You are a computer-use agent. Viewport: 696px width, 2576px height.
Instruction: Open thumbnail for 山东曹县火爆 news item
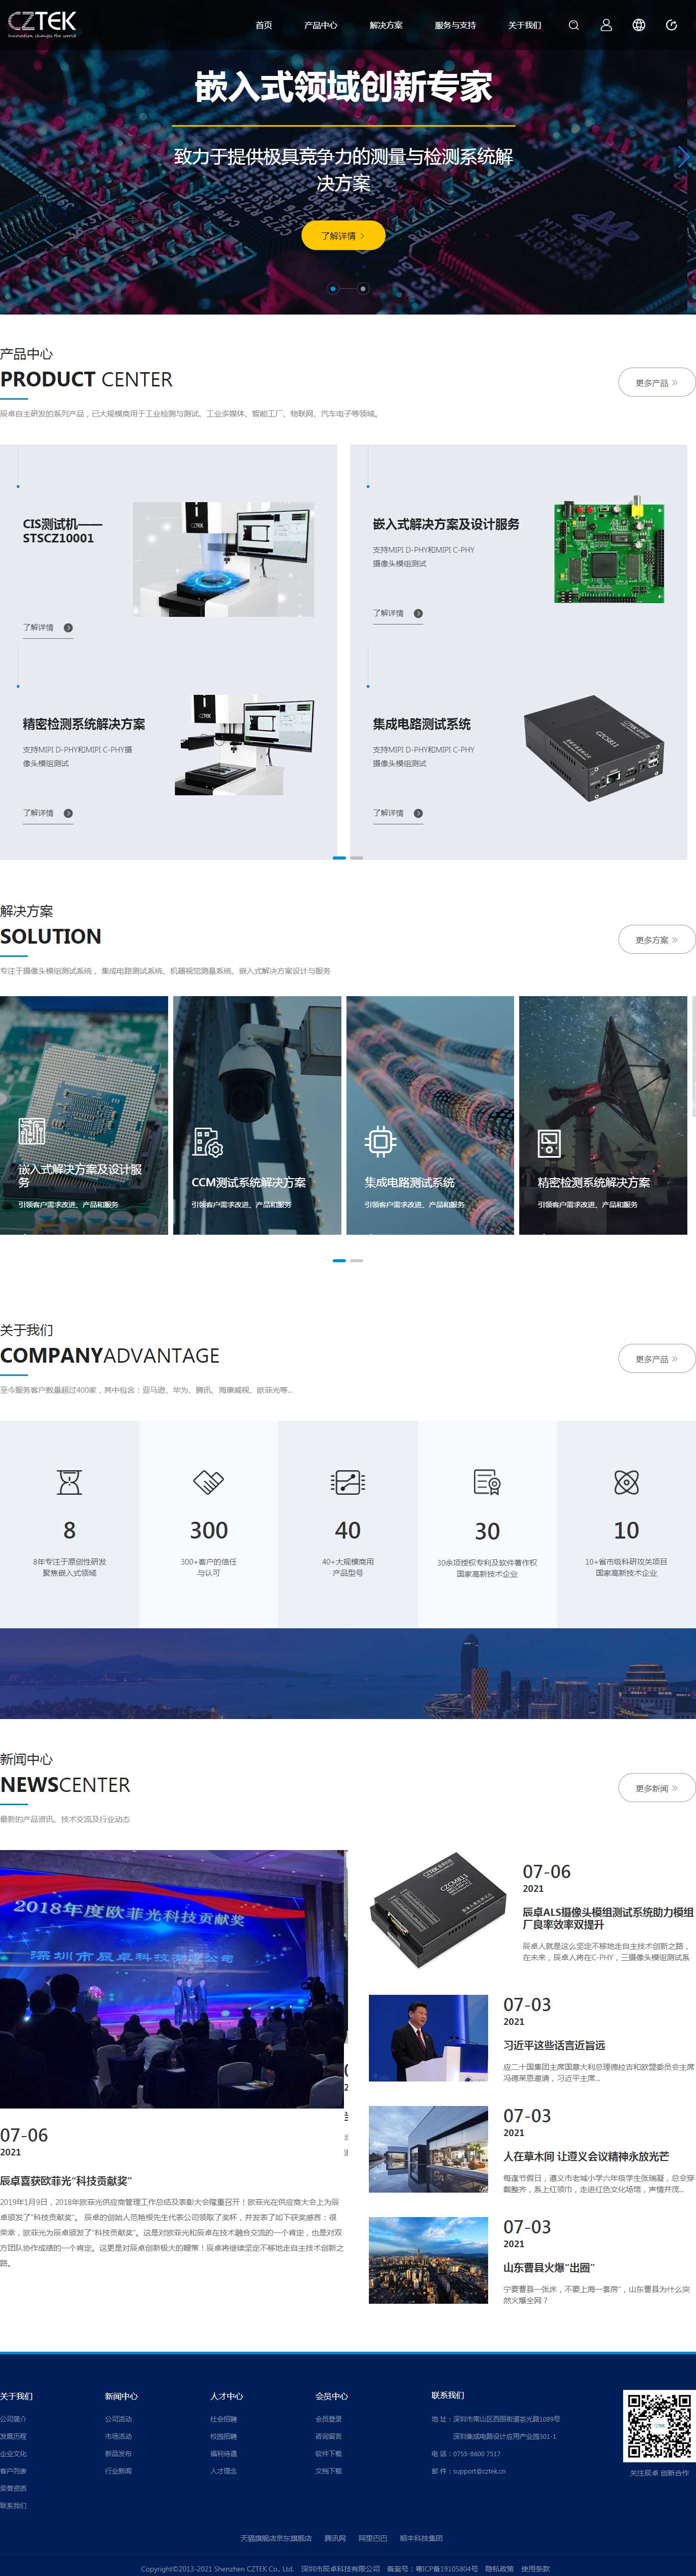pyautogui.click(x=428, y=2260)
